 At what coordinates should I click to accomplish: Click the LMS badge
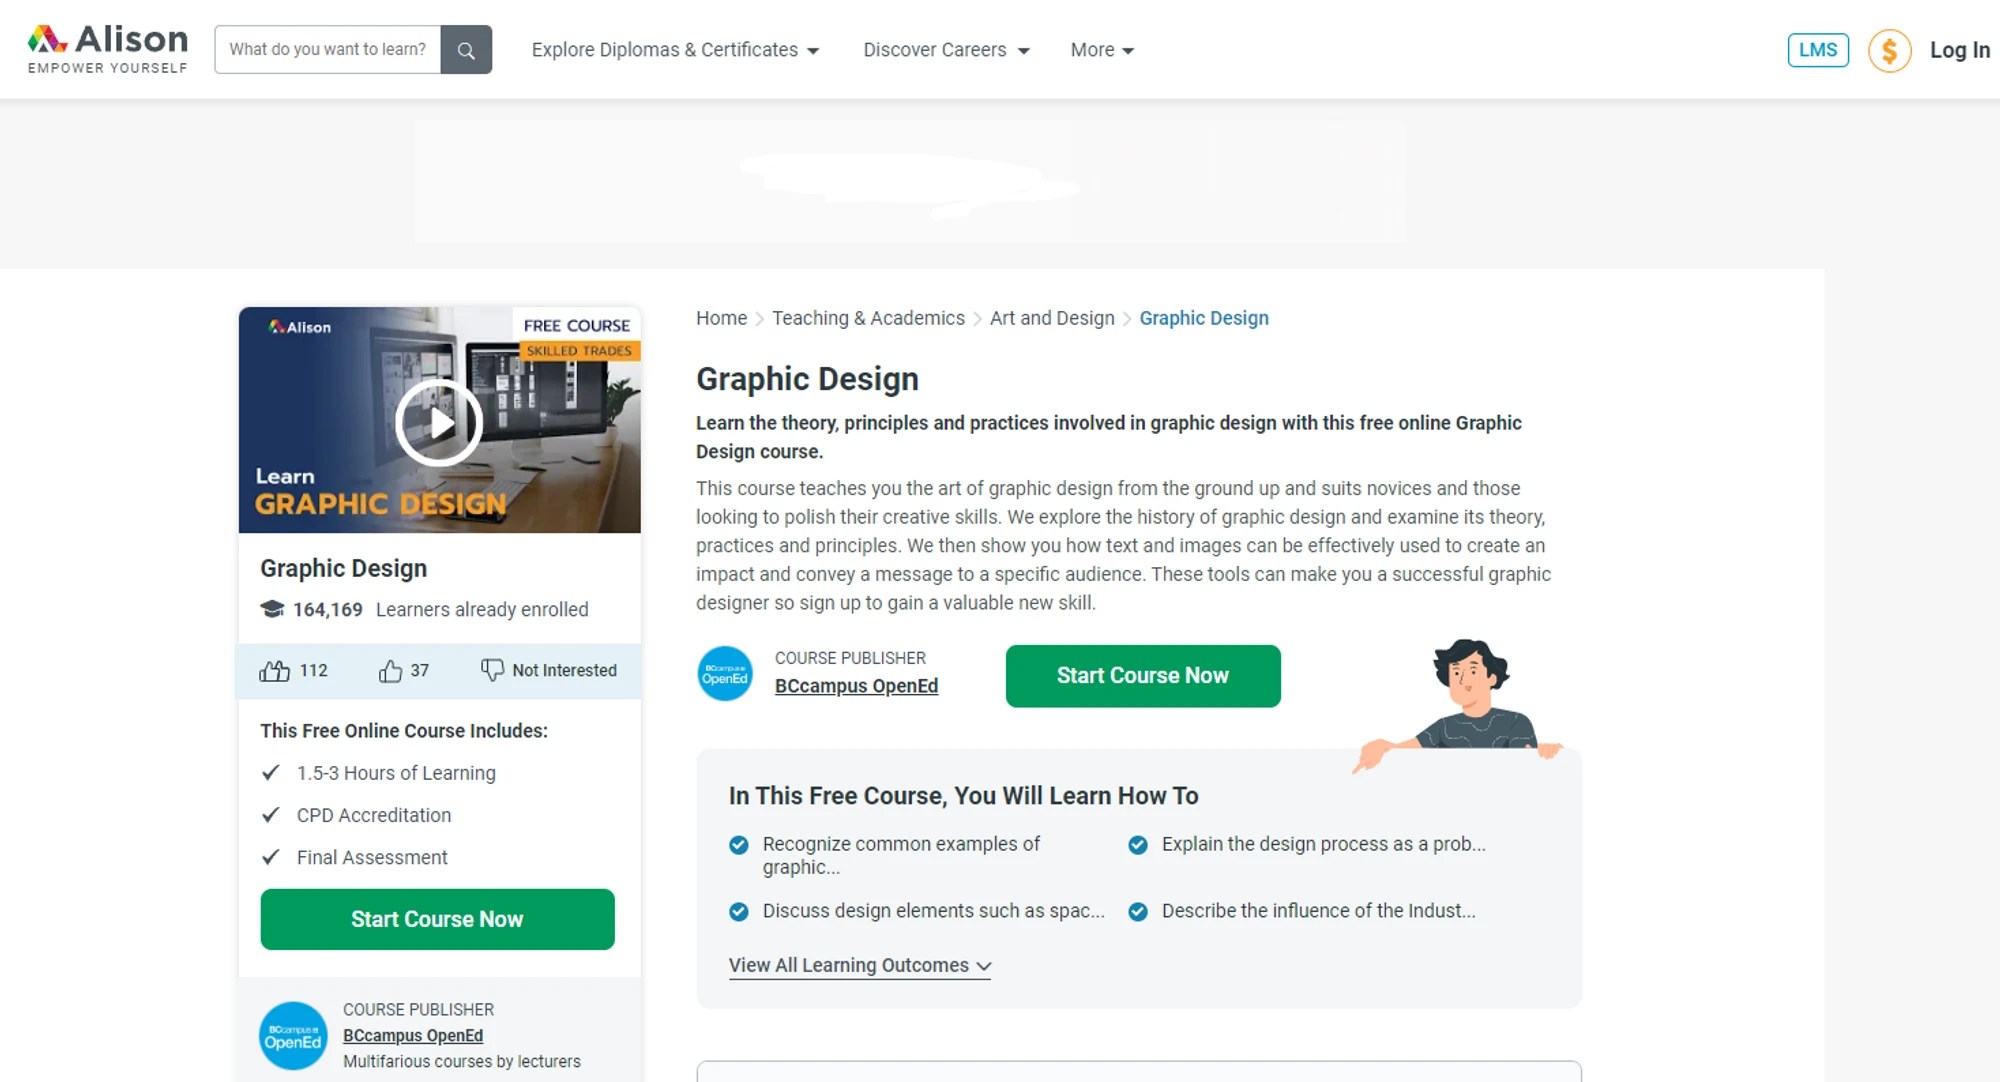click(1817, 49)
